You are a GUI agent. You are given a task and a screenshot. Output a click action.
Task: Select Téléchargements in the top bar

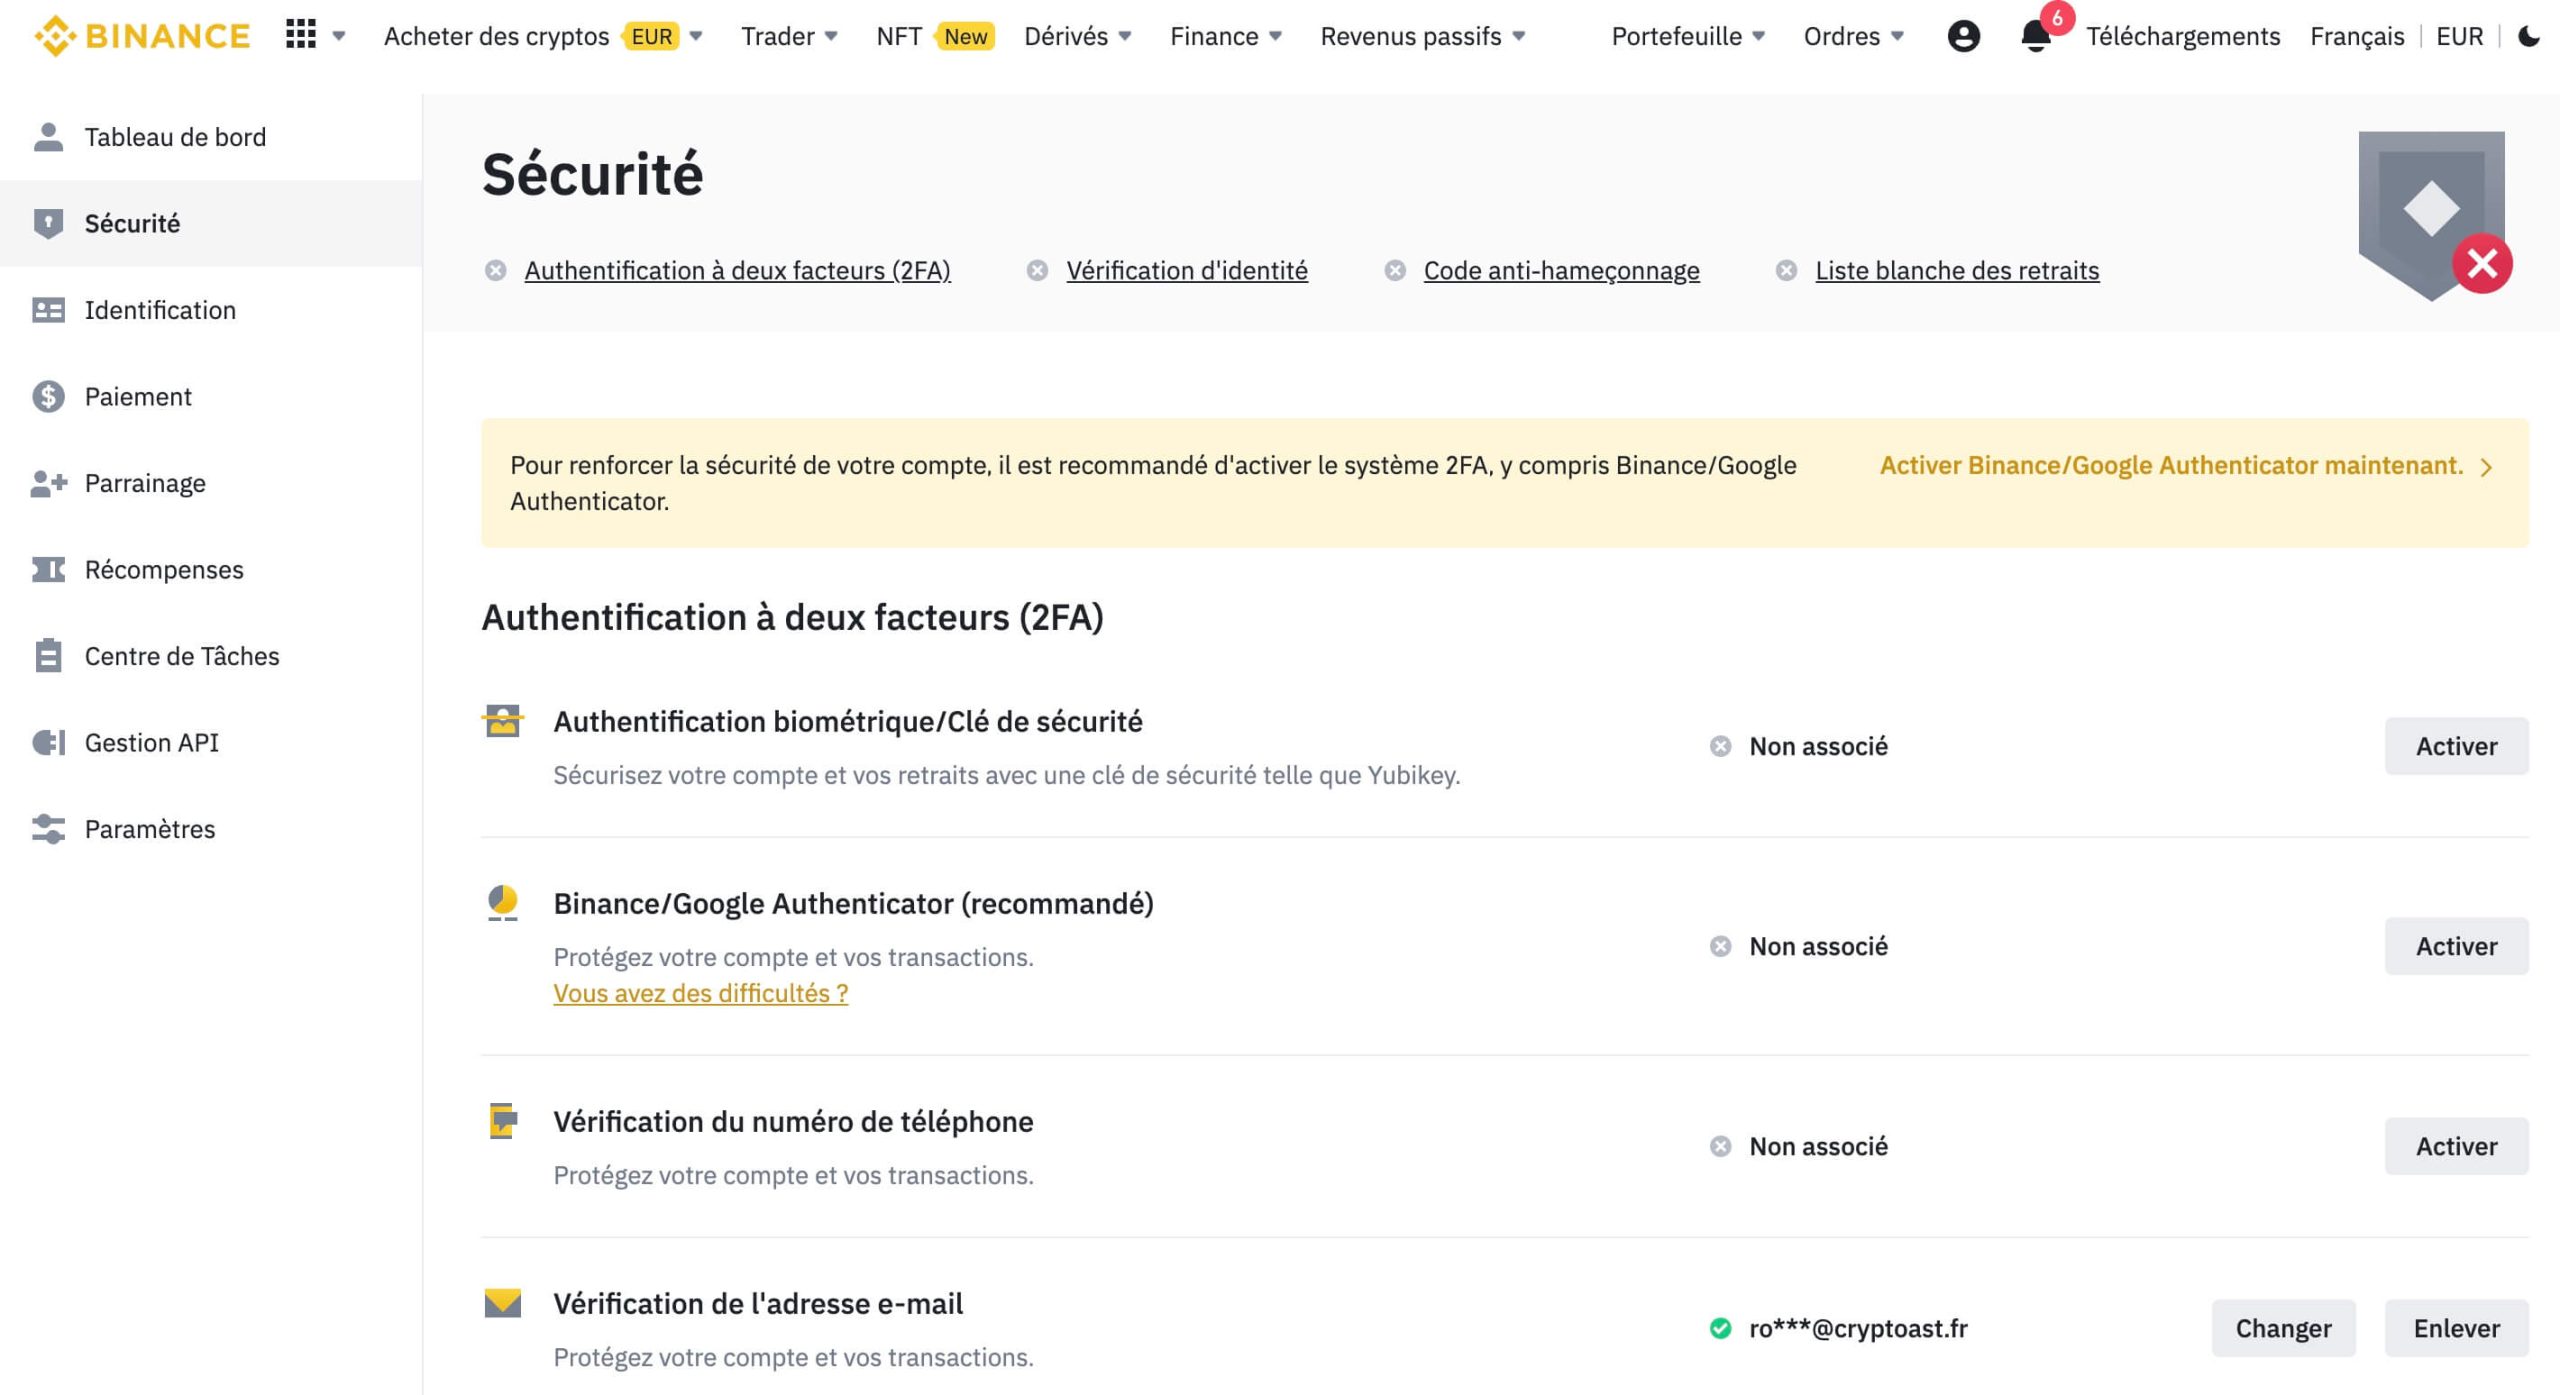pyautogui.click(x=2183, y=35)
